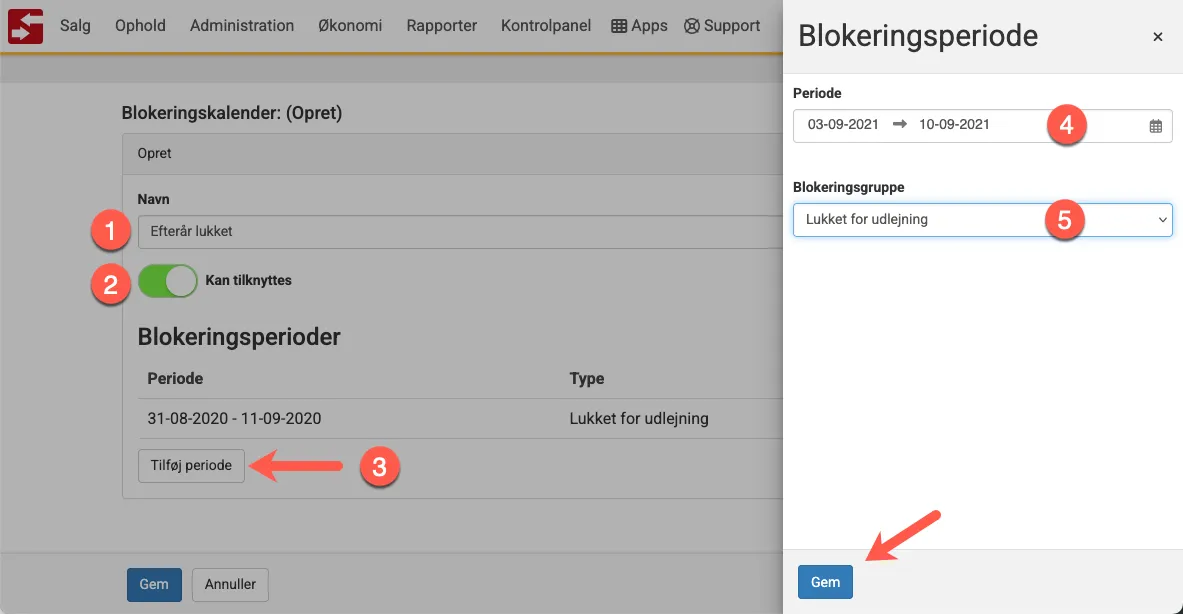The width and height of the screenshot is (1183, 614).
Task: Click the calendar icon in Periode field
Action: pyautogui.click(x=1155, y=126)
